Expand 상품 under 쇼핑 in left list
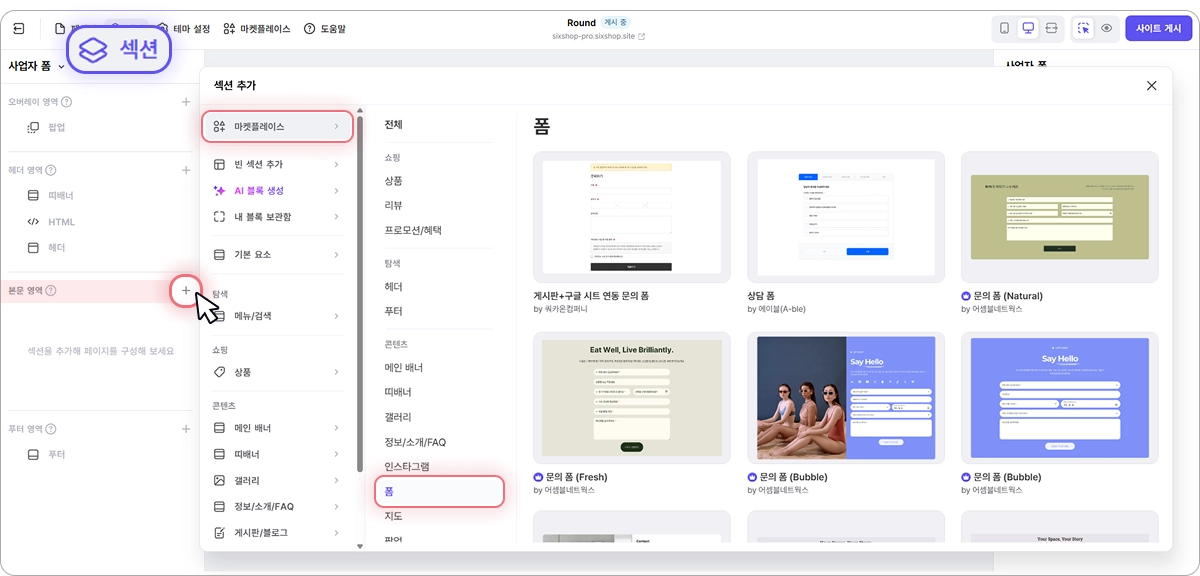 click(x=277, y=372)
